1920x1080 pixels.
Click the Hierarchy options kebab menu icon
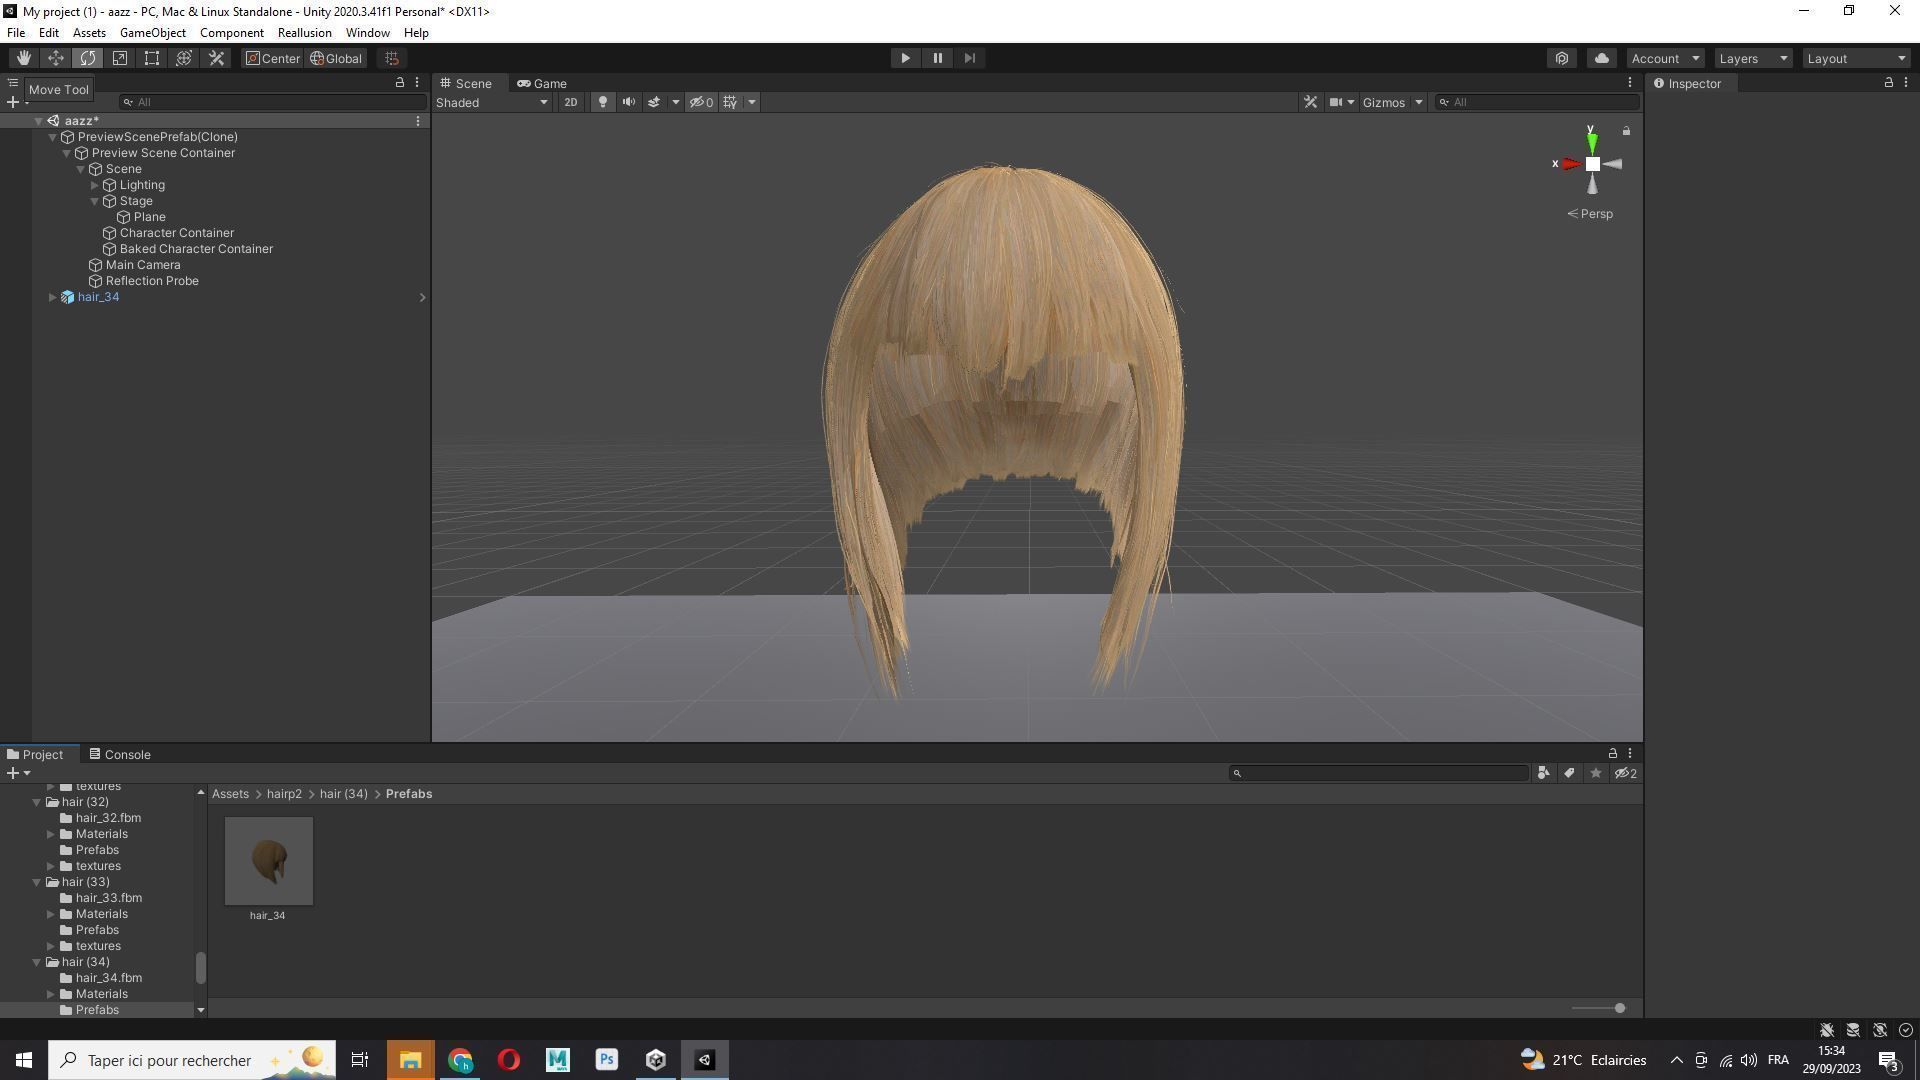(x=417, y=83)
